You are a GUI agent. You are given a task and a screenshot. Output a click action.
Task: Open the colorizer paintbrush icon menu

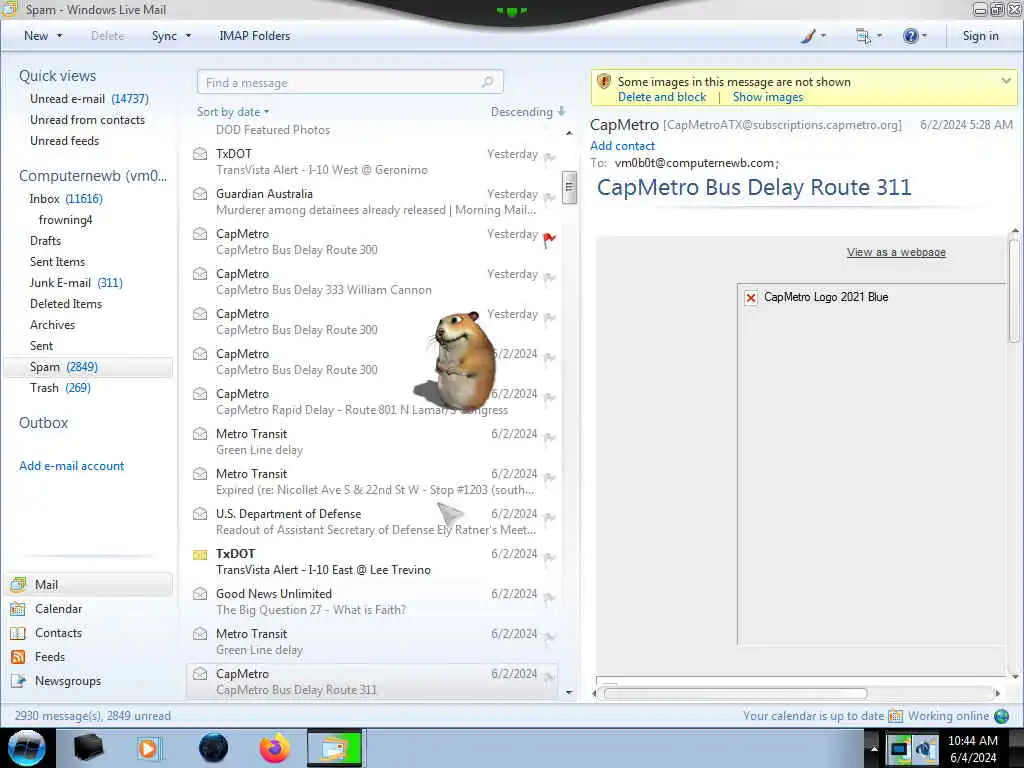(x=813, y=36)
